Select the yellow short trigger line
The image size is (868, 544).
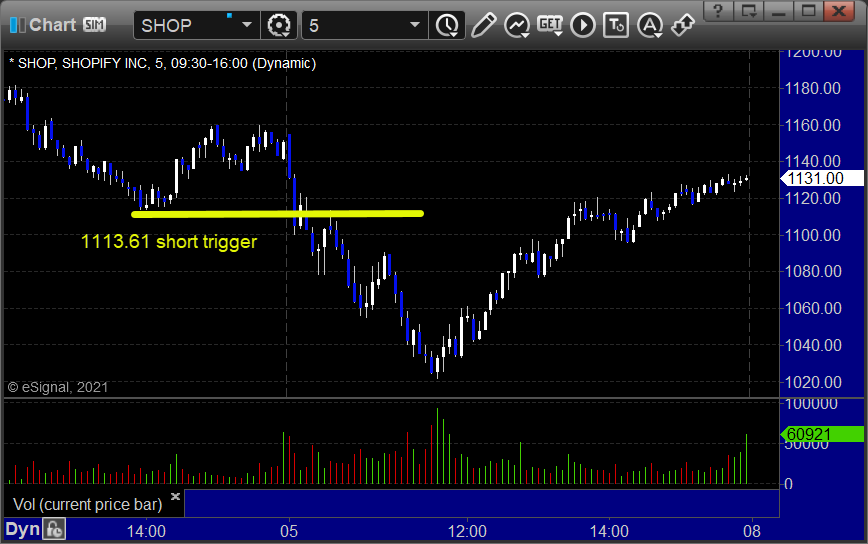(x=277, y=214)
